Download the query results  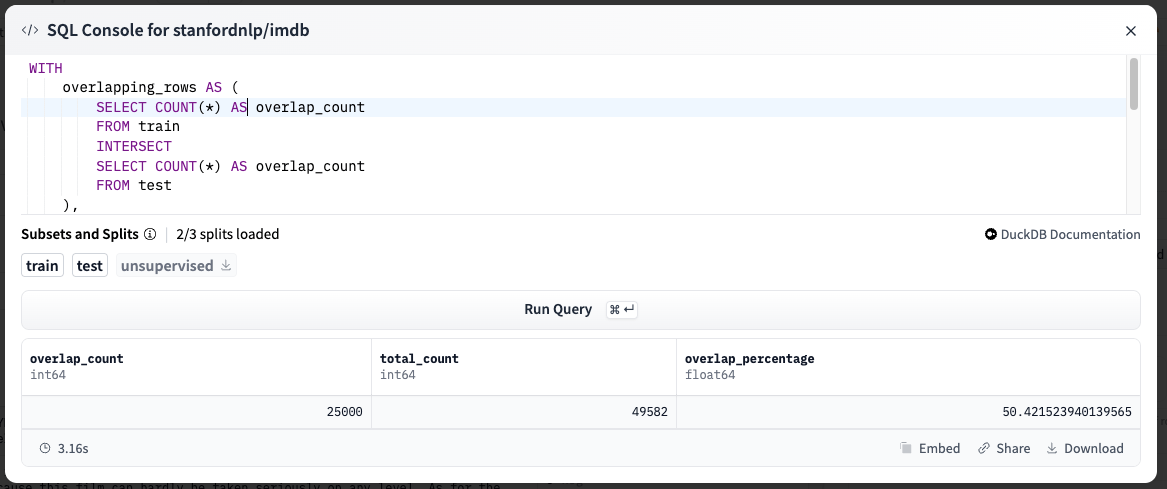pyautogui.click(x=1085, y=449)
